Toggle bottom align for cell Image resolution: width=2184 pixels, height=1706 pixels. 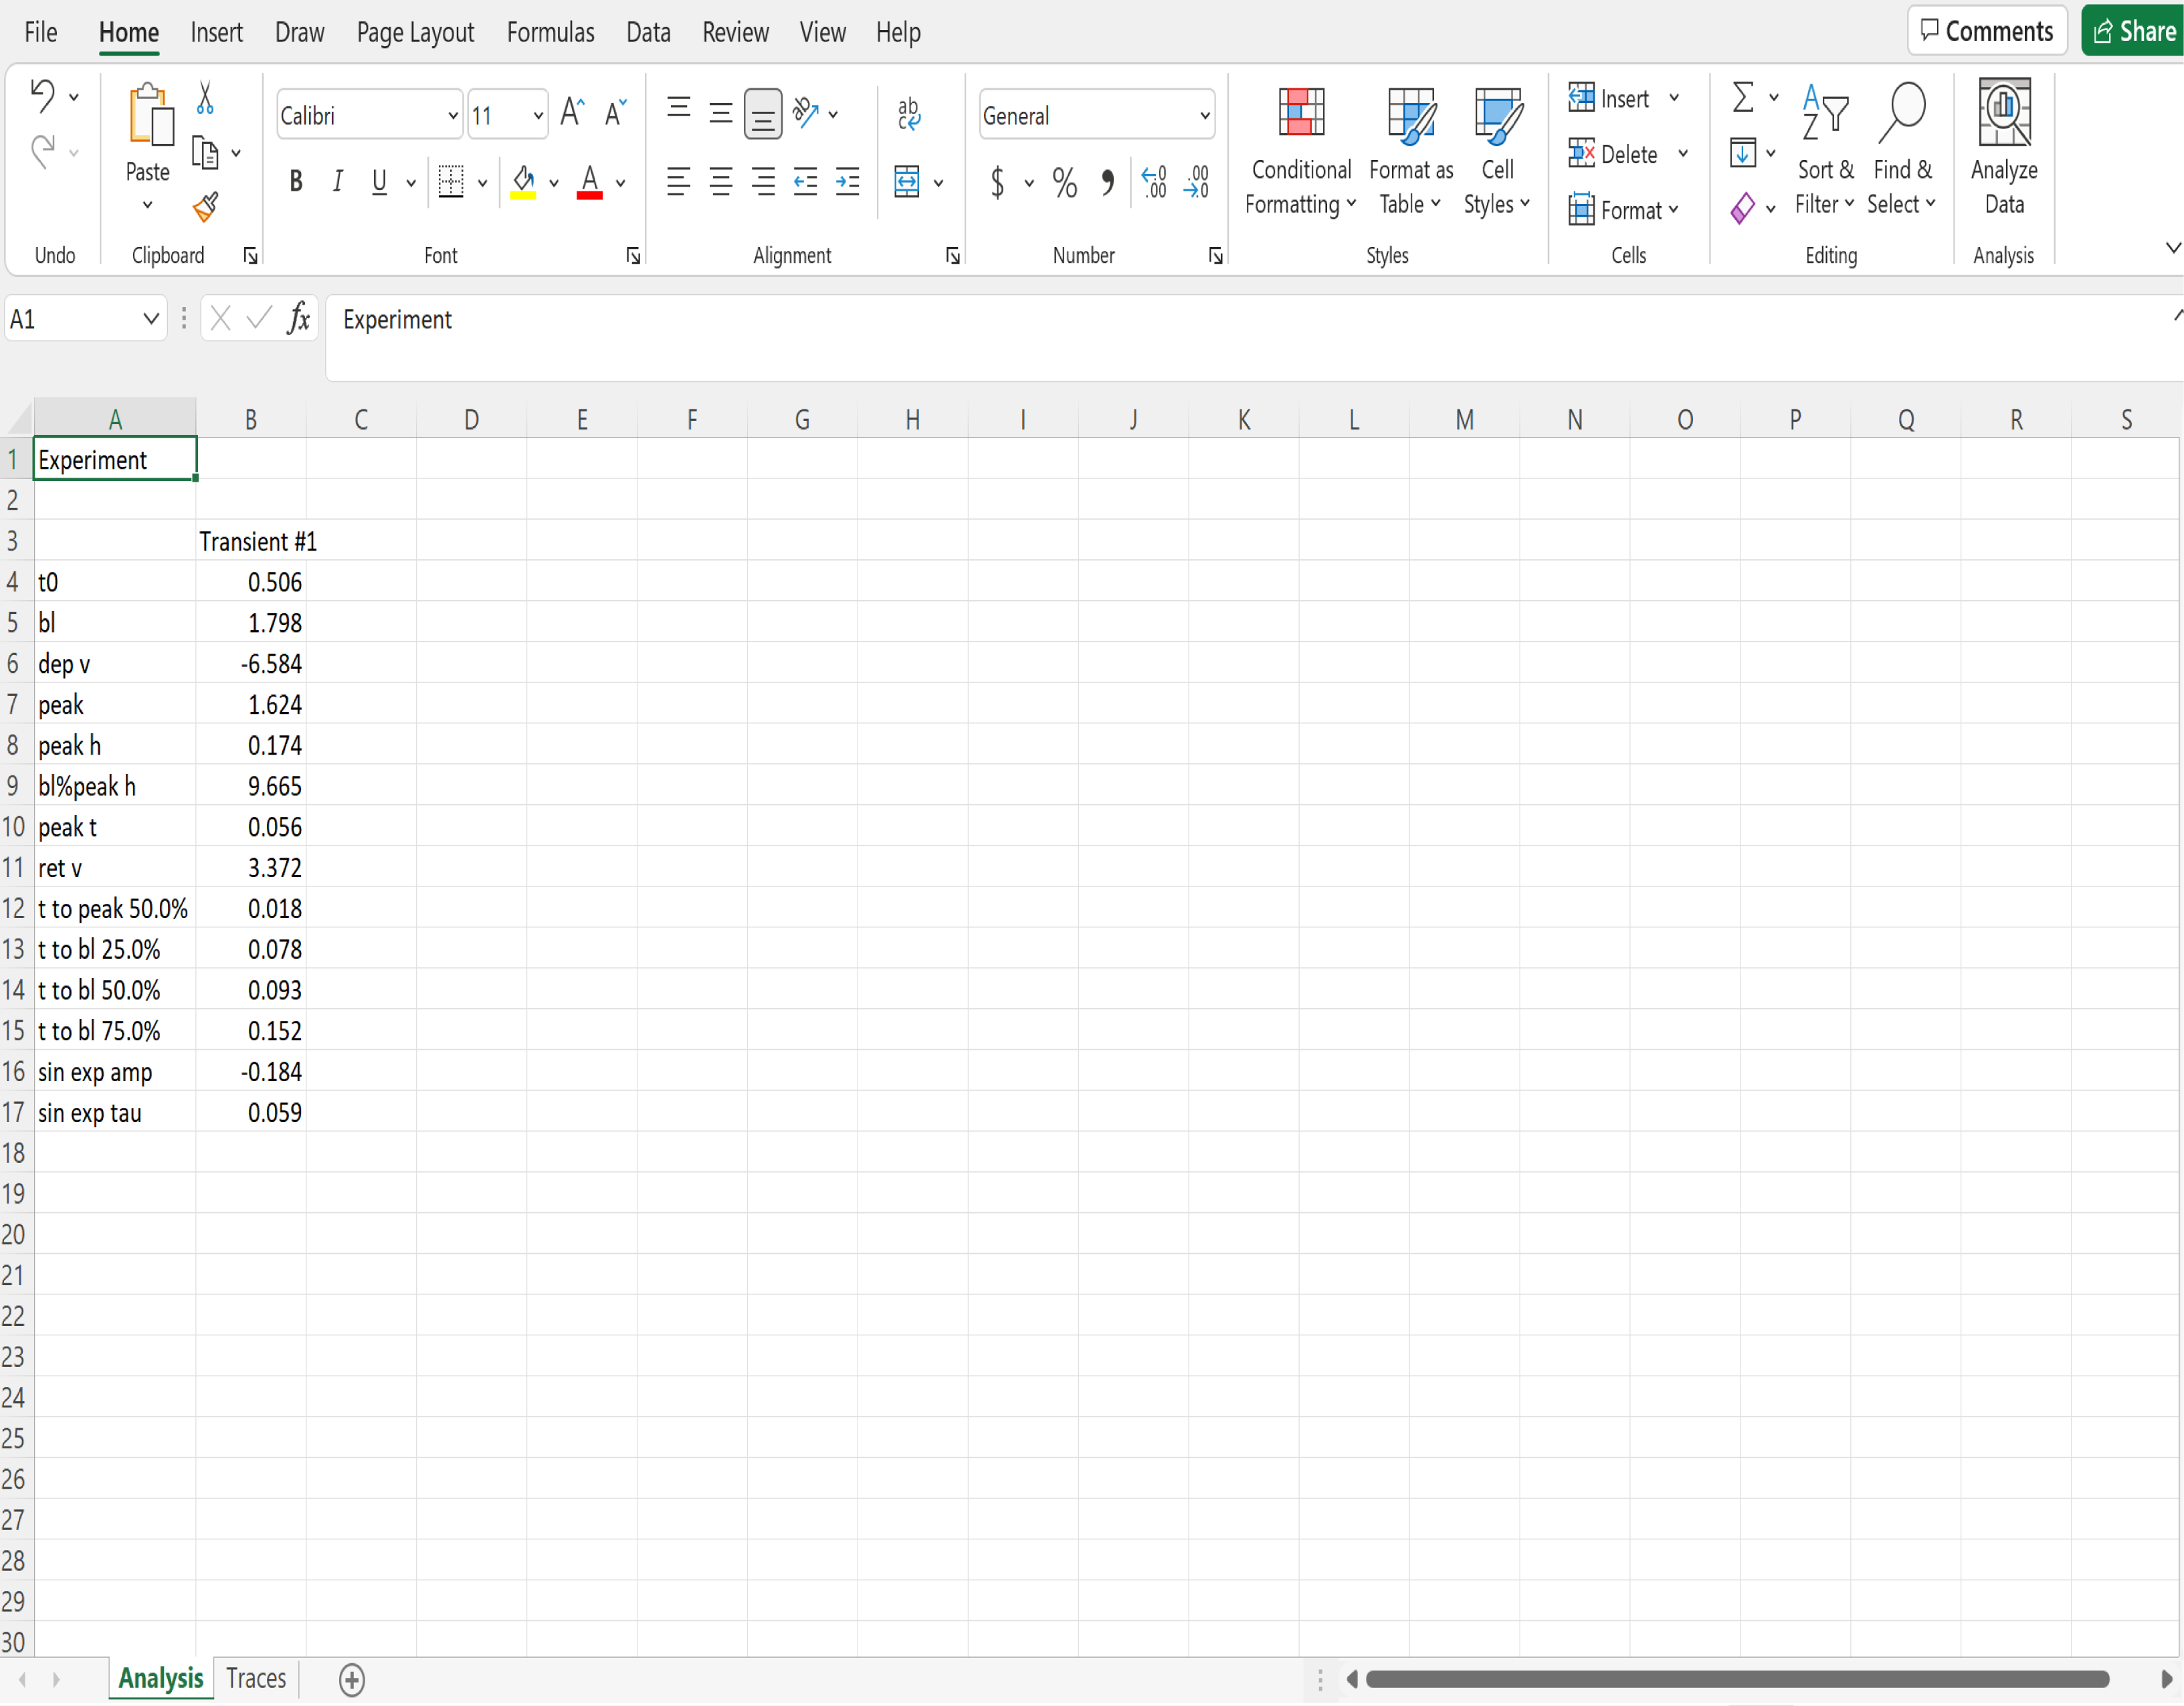point(762,113)
